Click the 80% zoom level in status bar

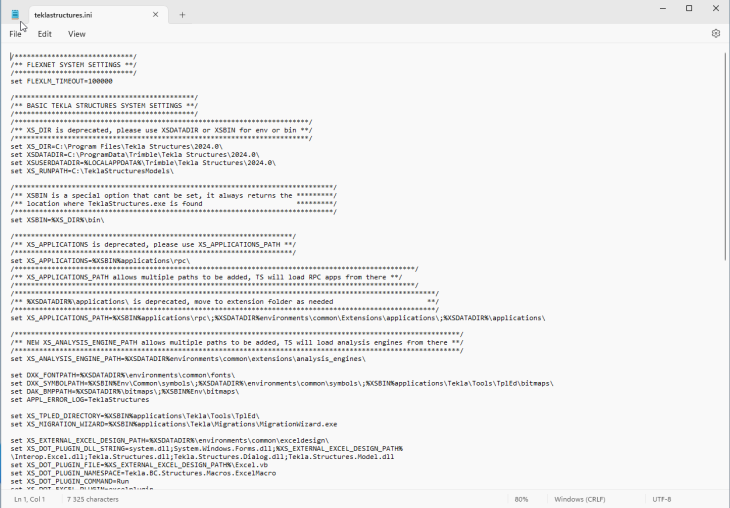(x=521, y=499)
